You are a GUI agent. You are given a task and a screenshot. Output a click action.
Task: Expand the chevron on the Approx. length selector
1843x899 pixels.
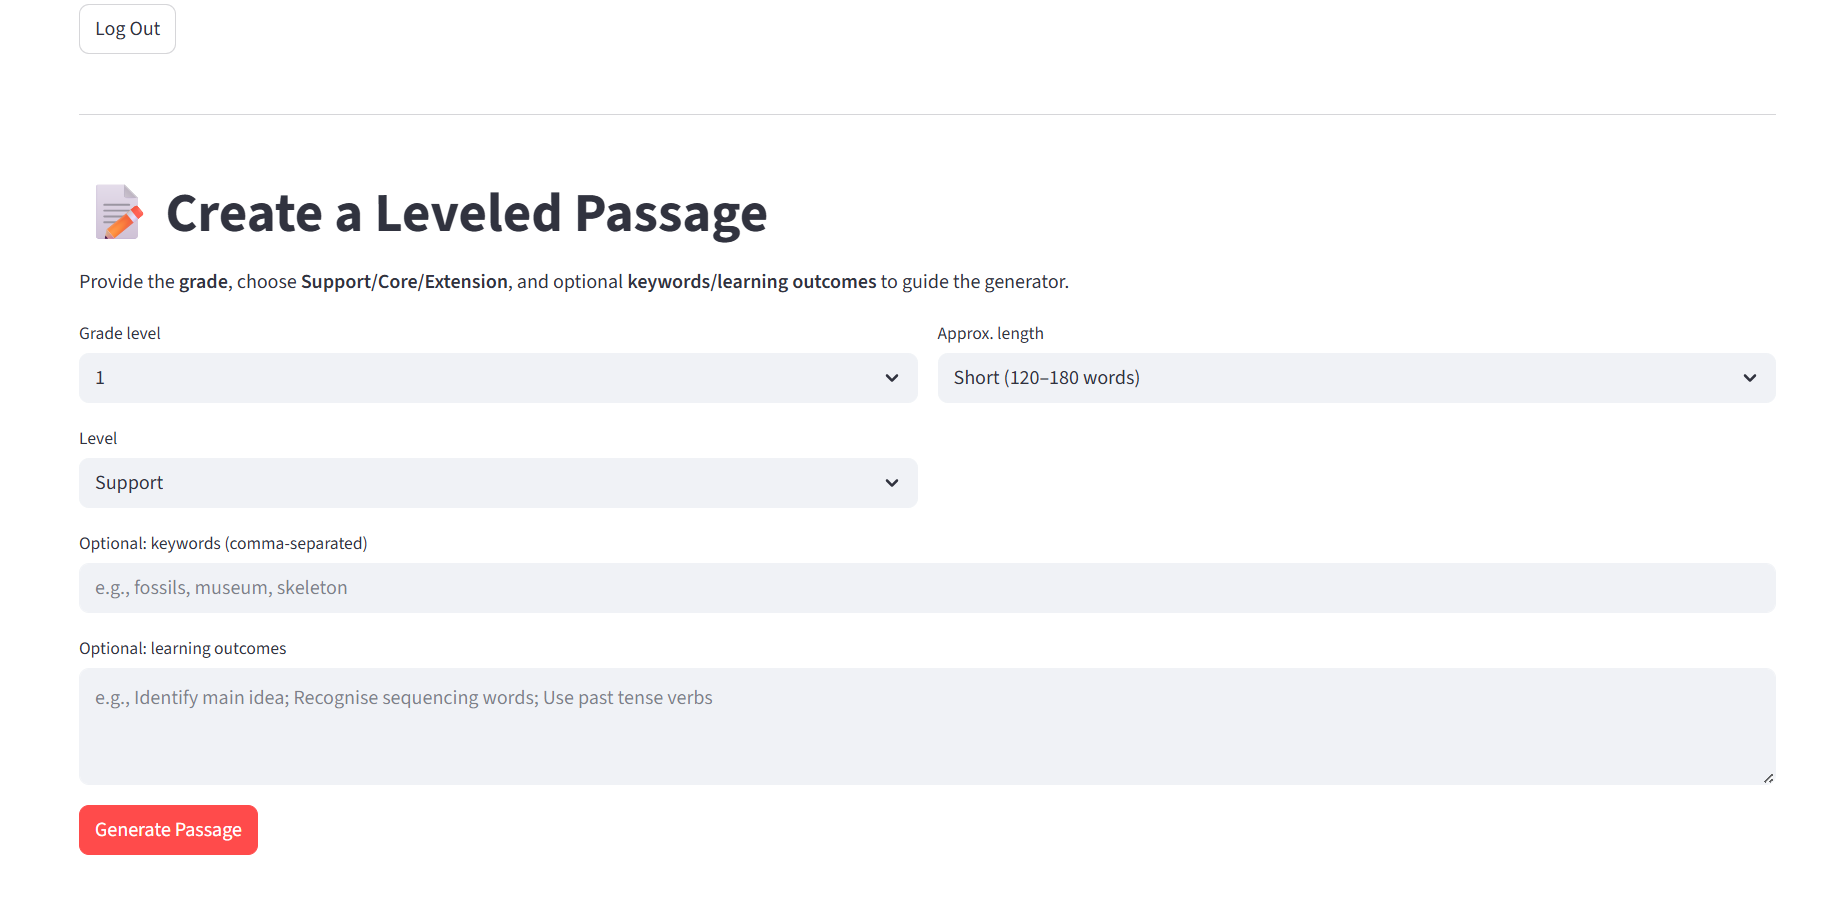[1750, 378]
